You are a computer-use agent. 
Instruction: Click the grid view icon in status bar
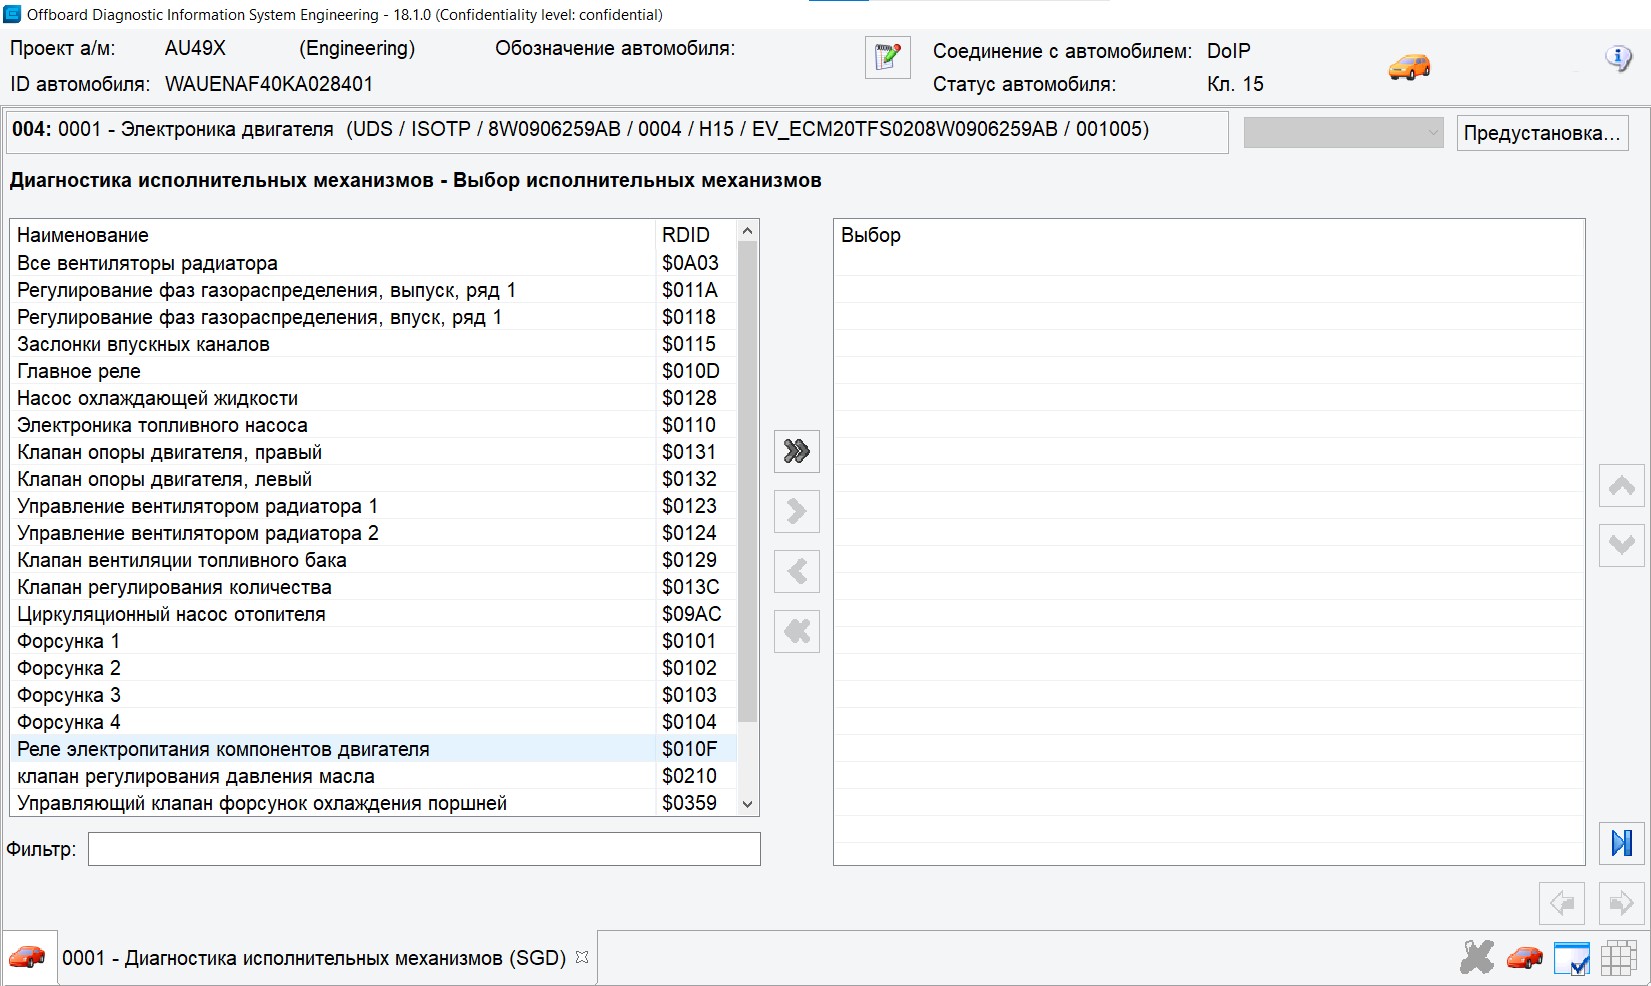tap(1618, 958)
